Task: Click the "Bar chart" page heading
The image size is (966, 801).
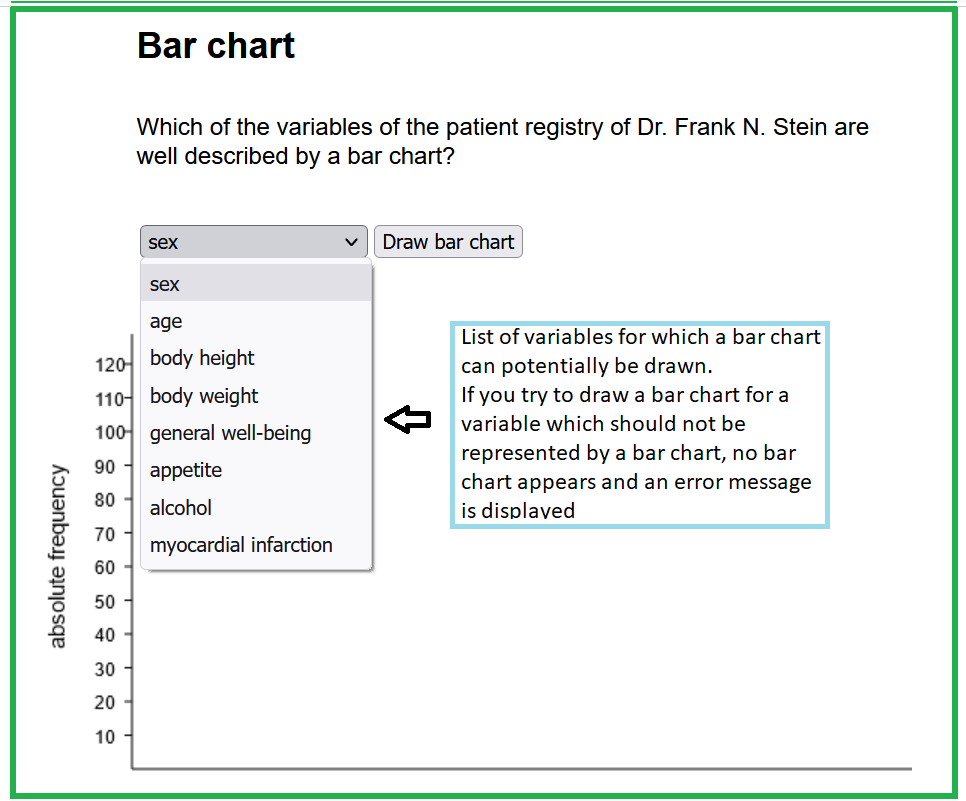Action: [x=216, y=46]
